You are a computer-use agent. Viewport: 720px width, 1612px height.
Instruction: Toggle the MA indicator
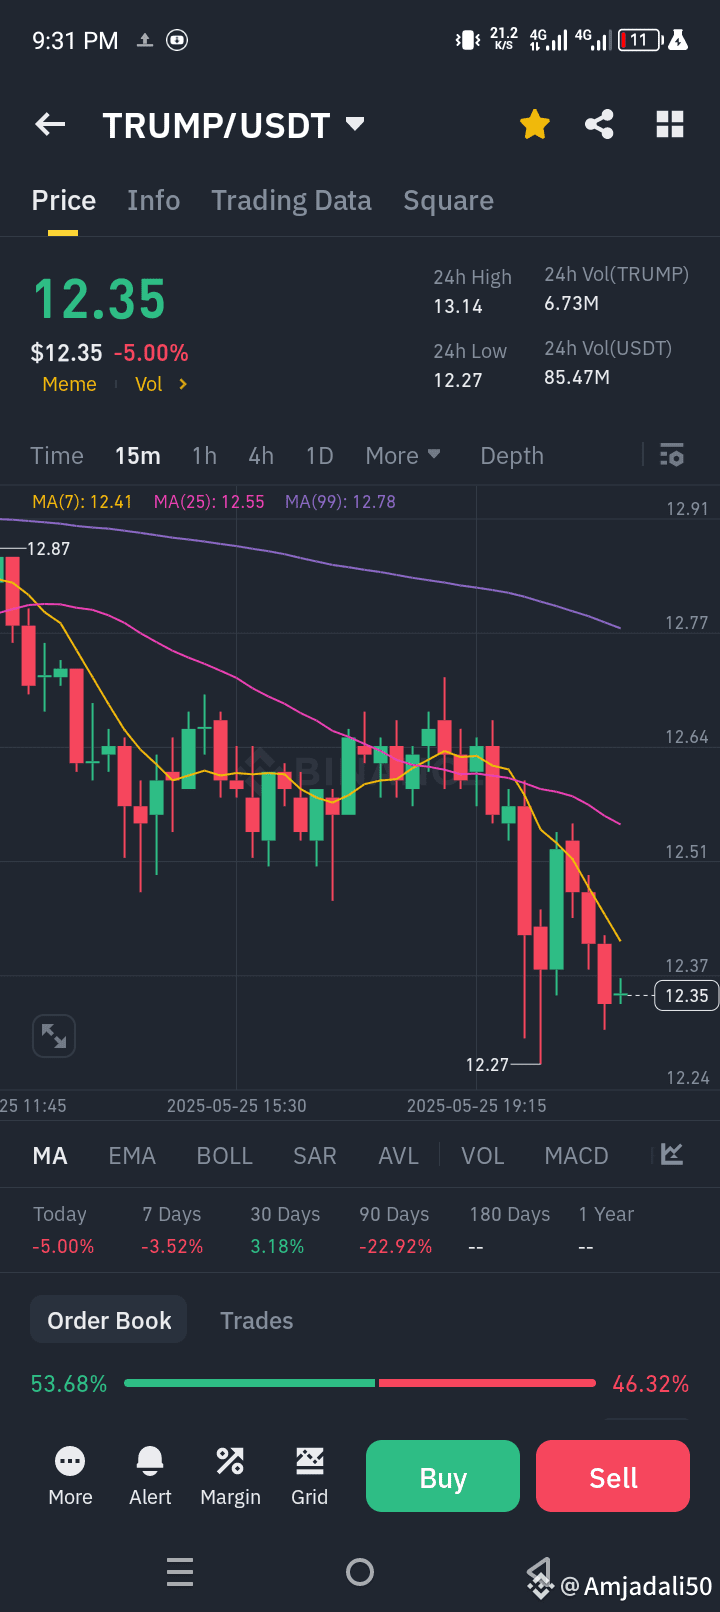[50, 1156]
